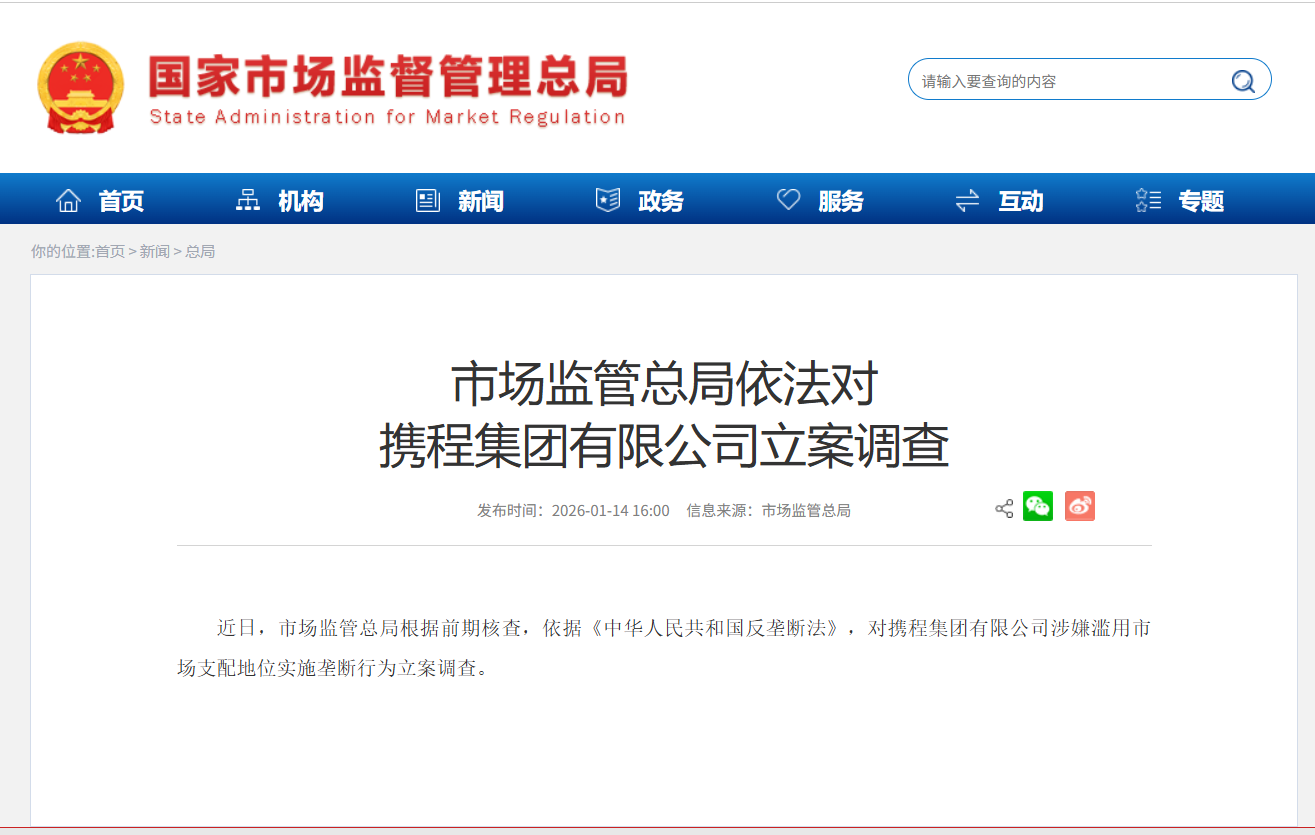Share article via green WeChat icon

click(x=1038, y=506)
